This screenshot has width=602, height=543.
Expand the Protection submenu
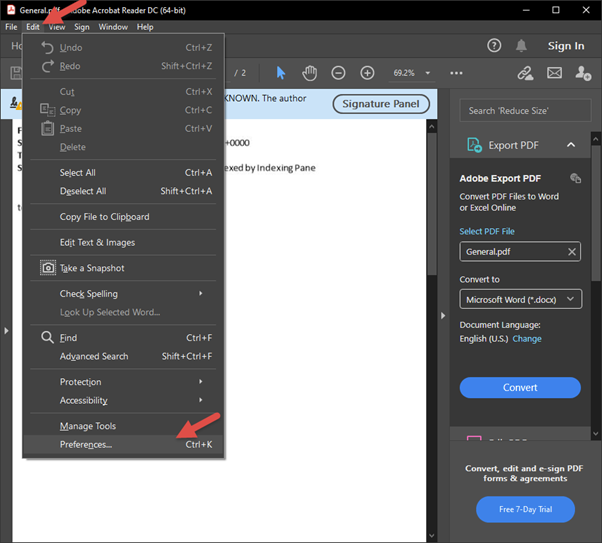(x=200, y=381)
